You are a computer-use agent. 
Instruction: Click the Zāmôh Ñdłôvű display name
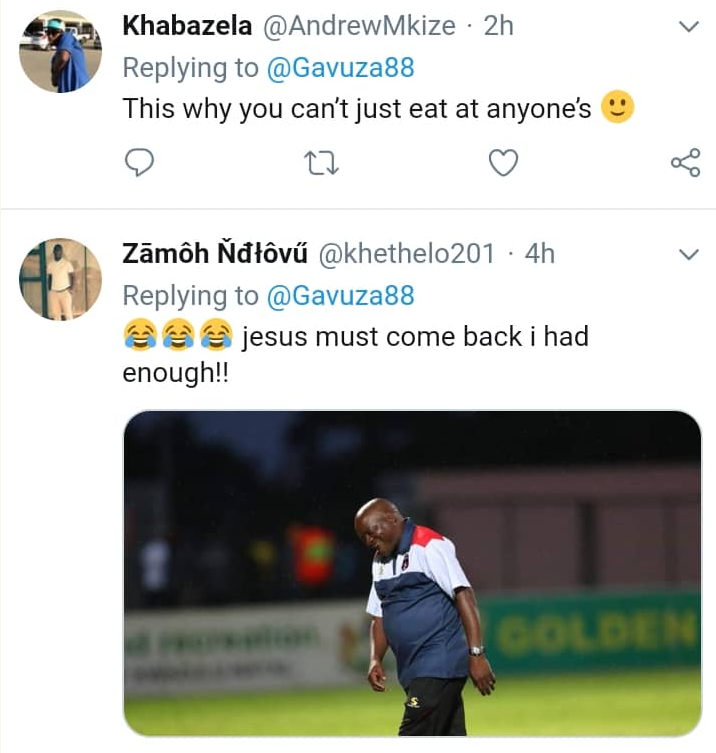tap(215, 255)
